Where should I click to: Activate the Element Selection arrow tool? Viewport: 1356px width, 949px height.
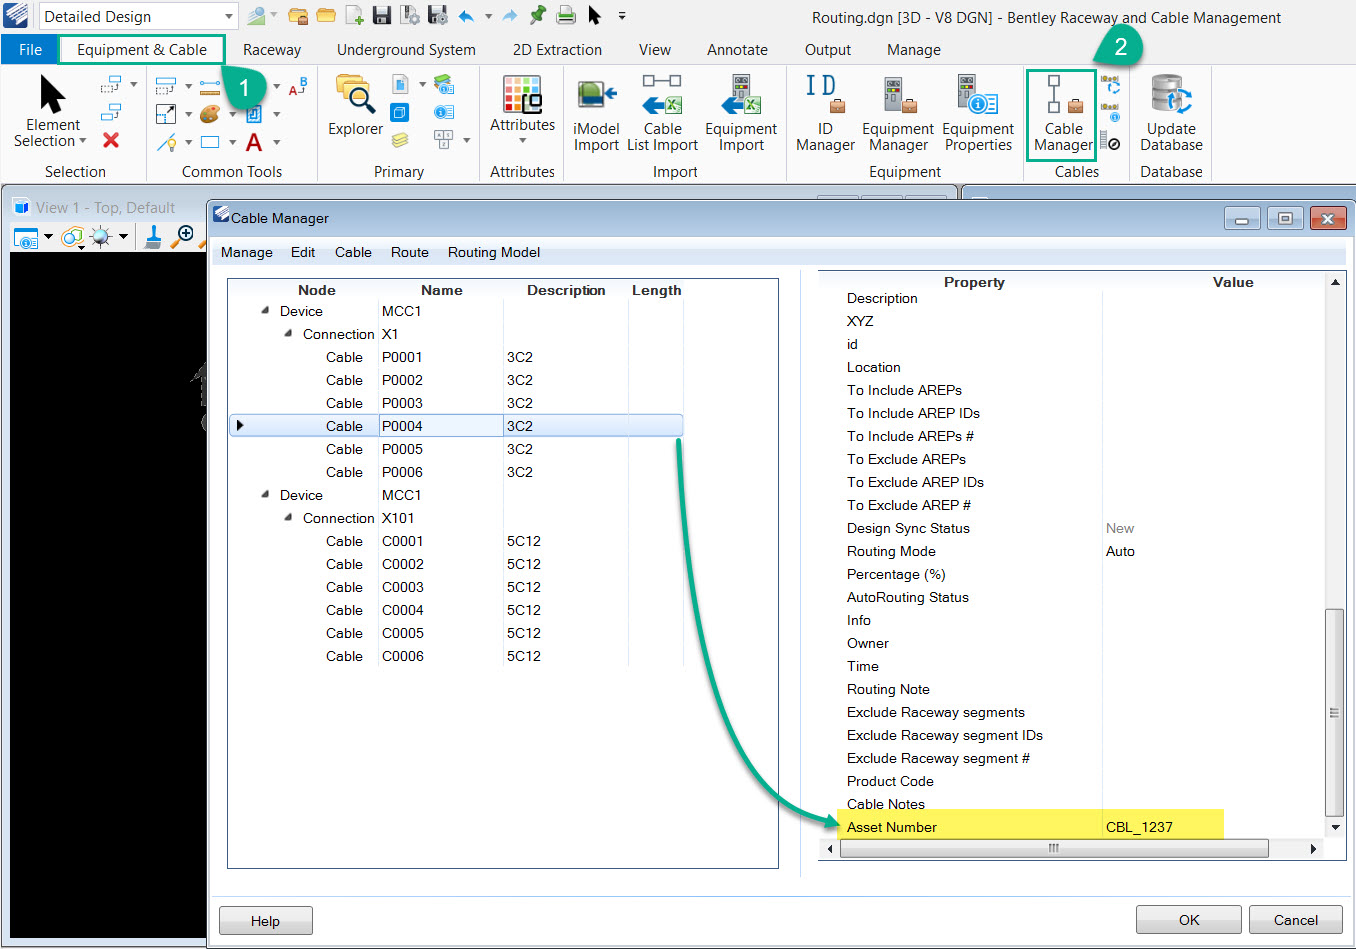52,94
